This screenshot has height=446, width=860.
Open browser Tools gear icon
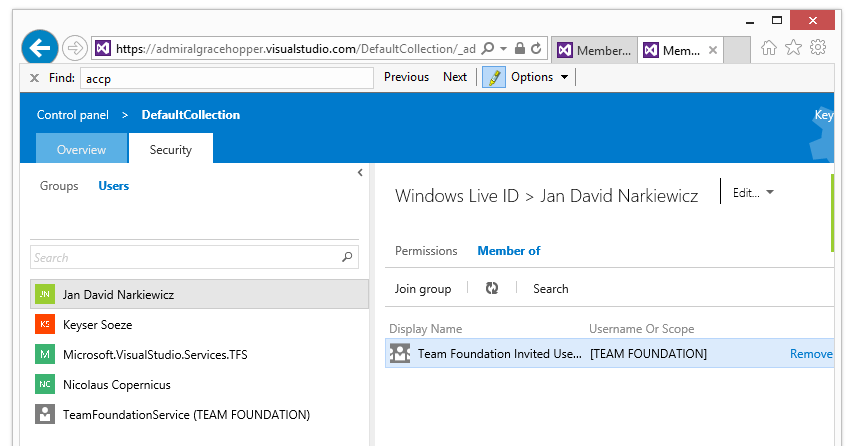(x=818, y=48)
